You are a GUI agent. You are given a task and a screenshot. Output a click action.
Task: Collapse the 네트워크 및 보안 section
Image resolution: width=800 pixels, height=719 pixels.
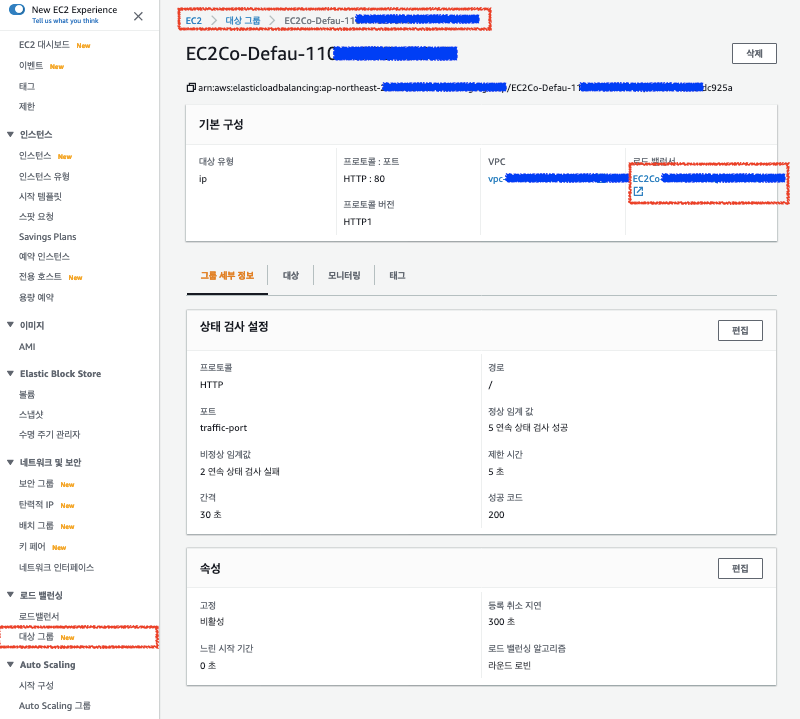coord(10,462)
